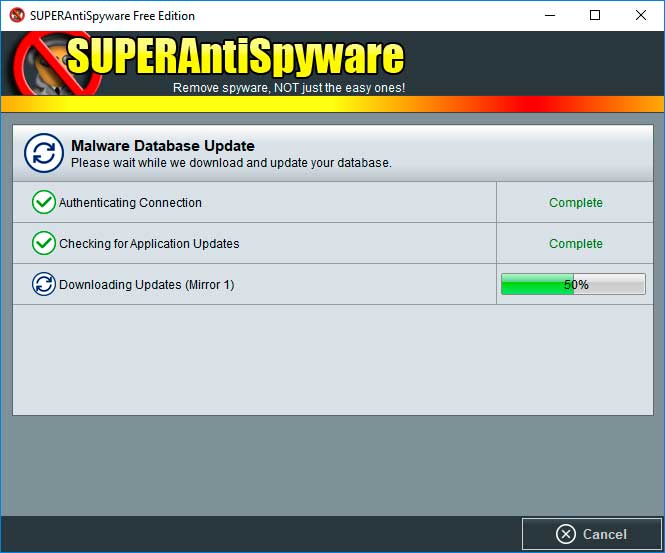Click the Complete status for Authenticating Connection
665x553 pixels.
pyautogui.click(x=576, y=203)
